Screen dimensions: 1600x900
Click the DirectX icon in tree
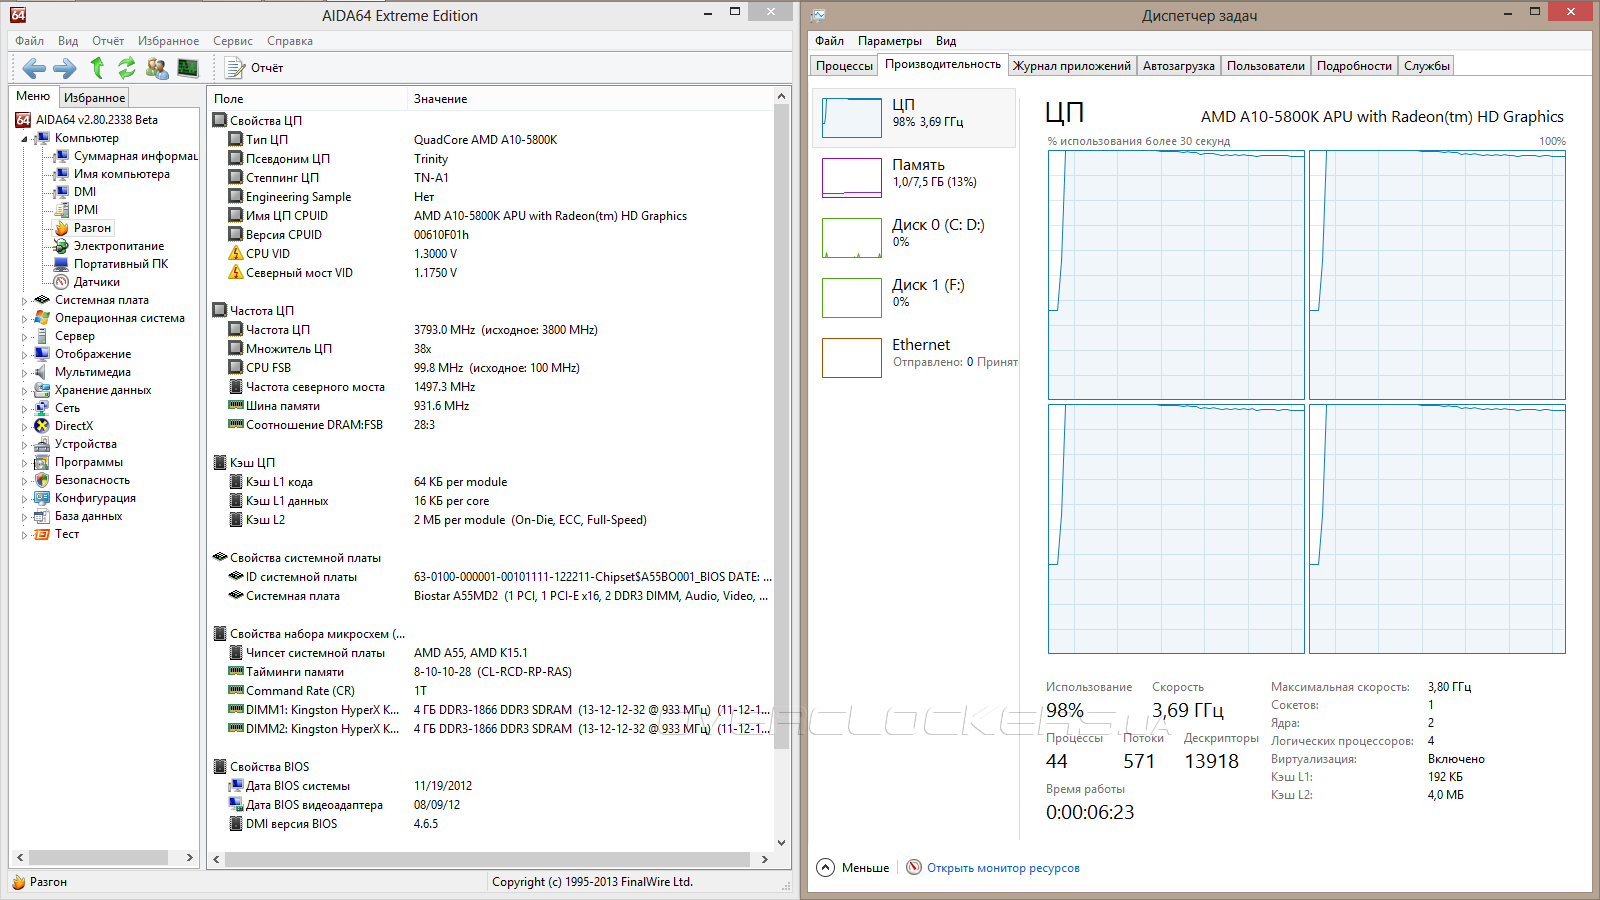click(42, 426)
